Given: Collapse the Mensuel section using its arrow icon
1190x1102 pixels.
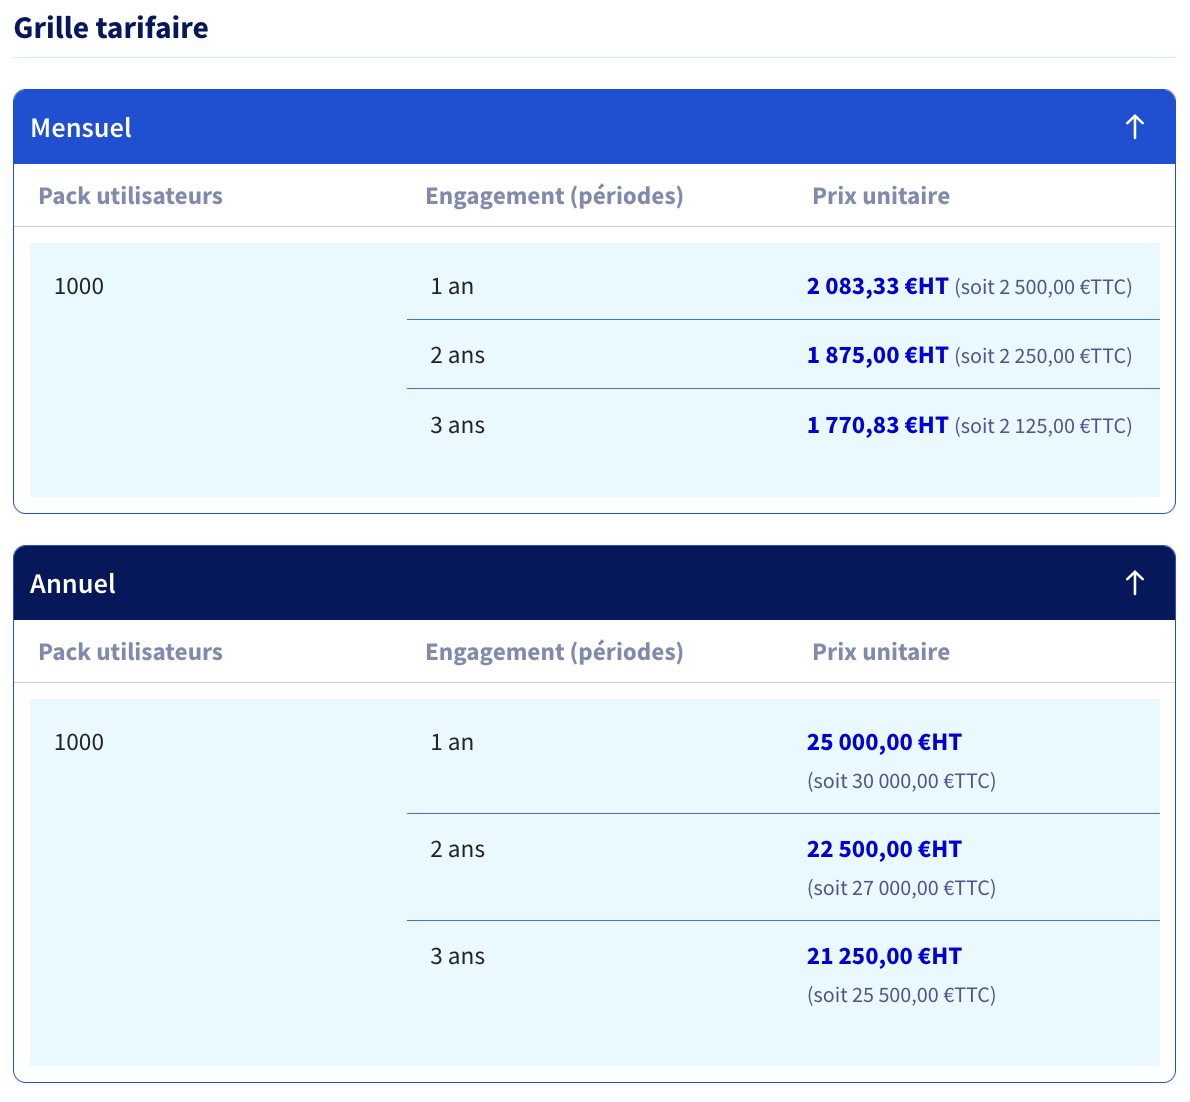Looking at the screenshot, I should point(1135,127).
